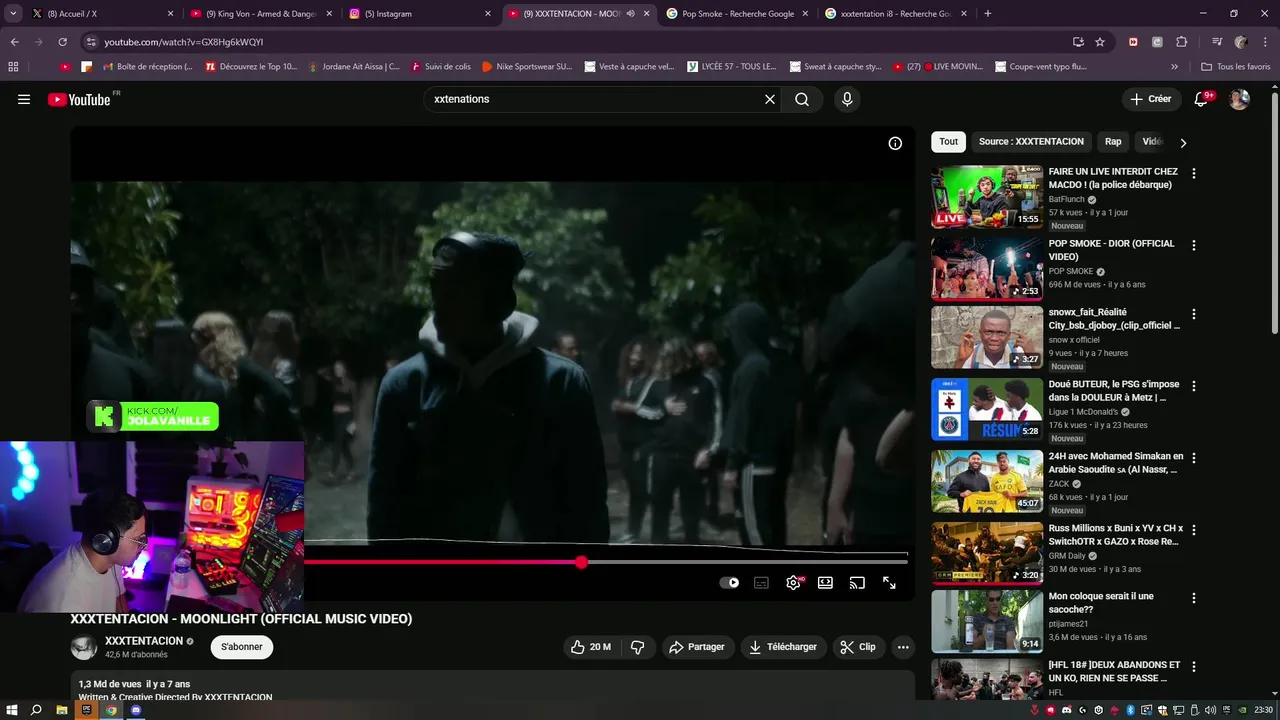Expand the video description box

click(x=492, y=686)
